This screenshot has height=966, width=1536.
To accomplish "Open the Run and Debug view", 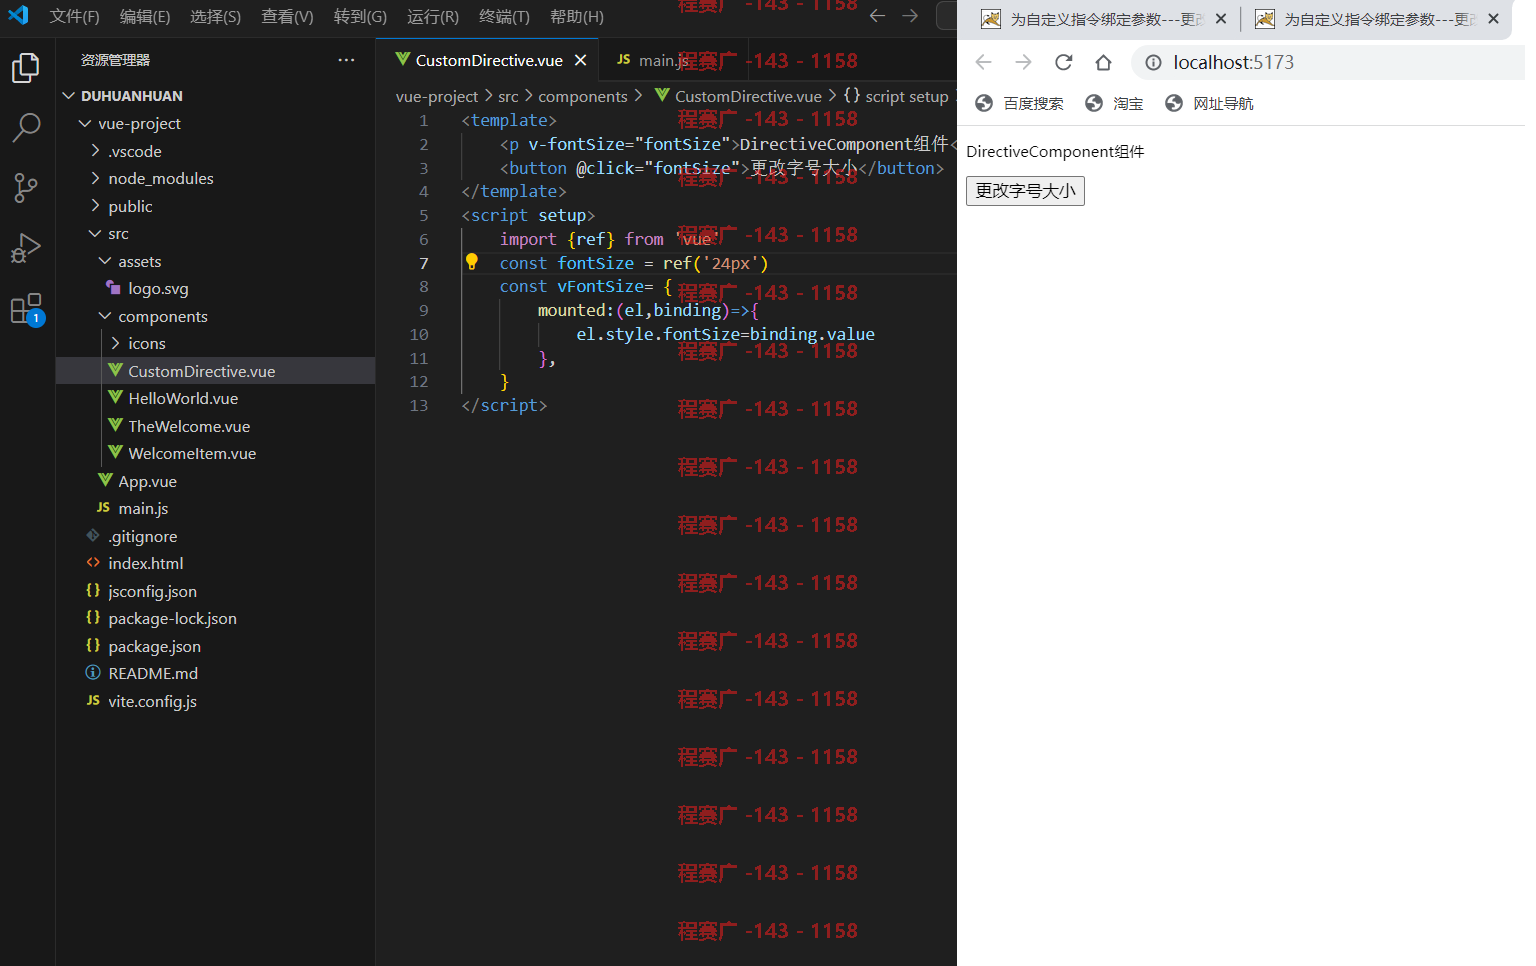I will pyautogui.click(x=26, y=247).
